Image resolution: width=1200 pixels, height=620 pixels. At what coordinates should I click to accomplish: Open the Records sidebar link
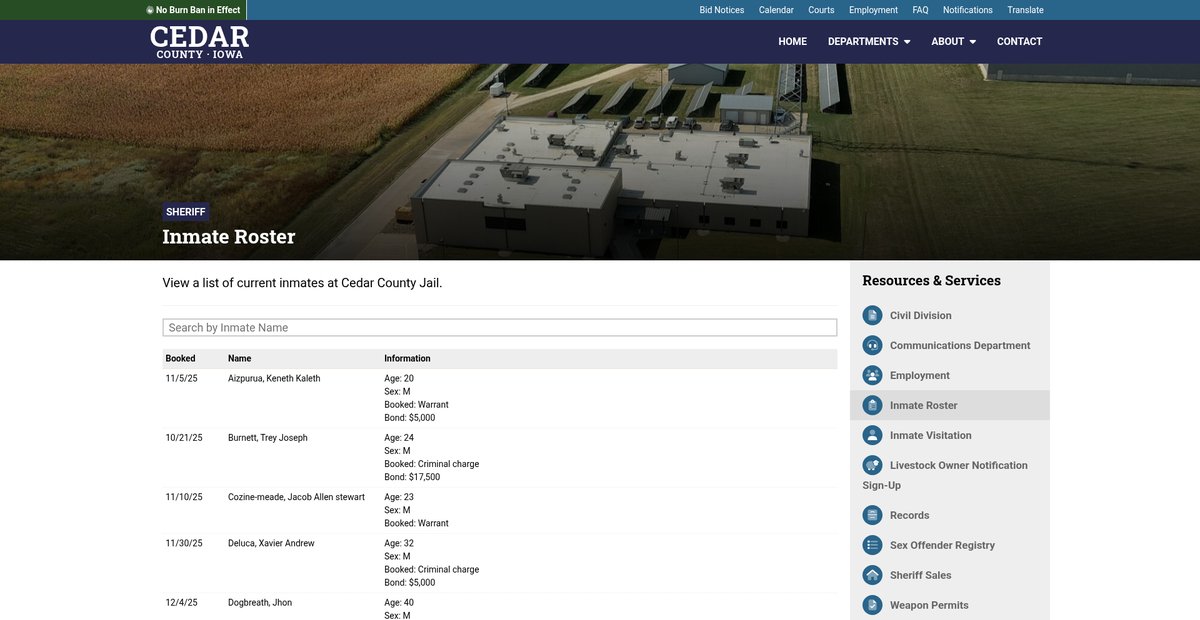tap(909, 515)
